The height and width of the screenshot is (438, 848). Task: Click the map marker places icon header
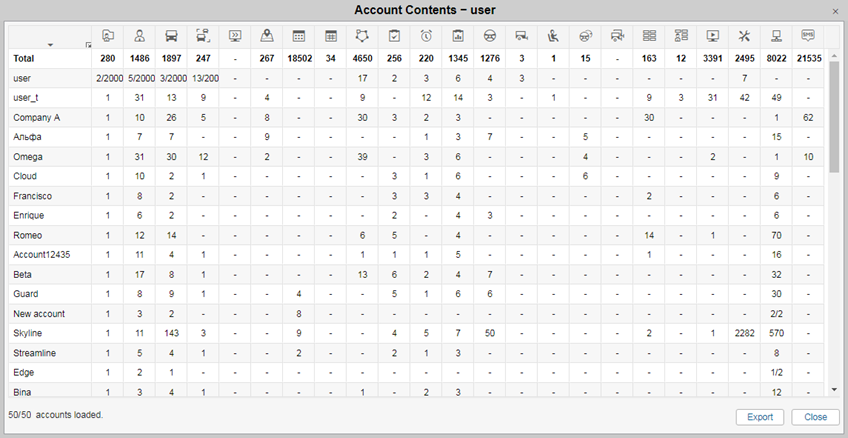[x=267, y=36]
